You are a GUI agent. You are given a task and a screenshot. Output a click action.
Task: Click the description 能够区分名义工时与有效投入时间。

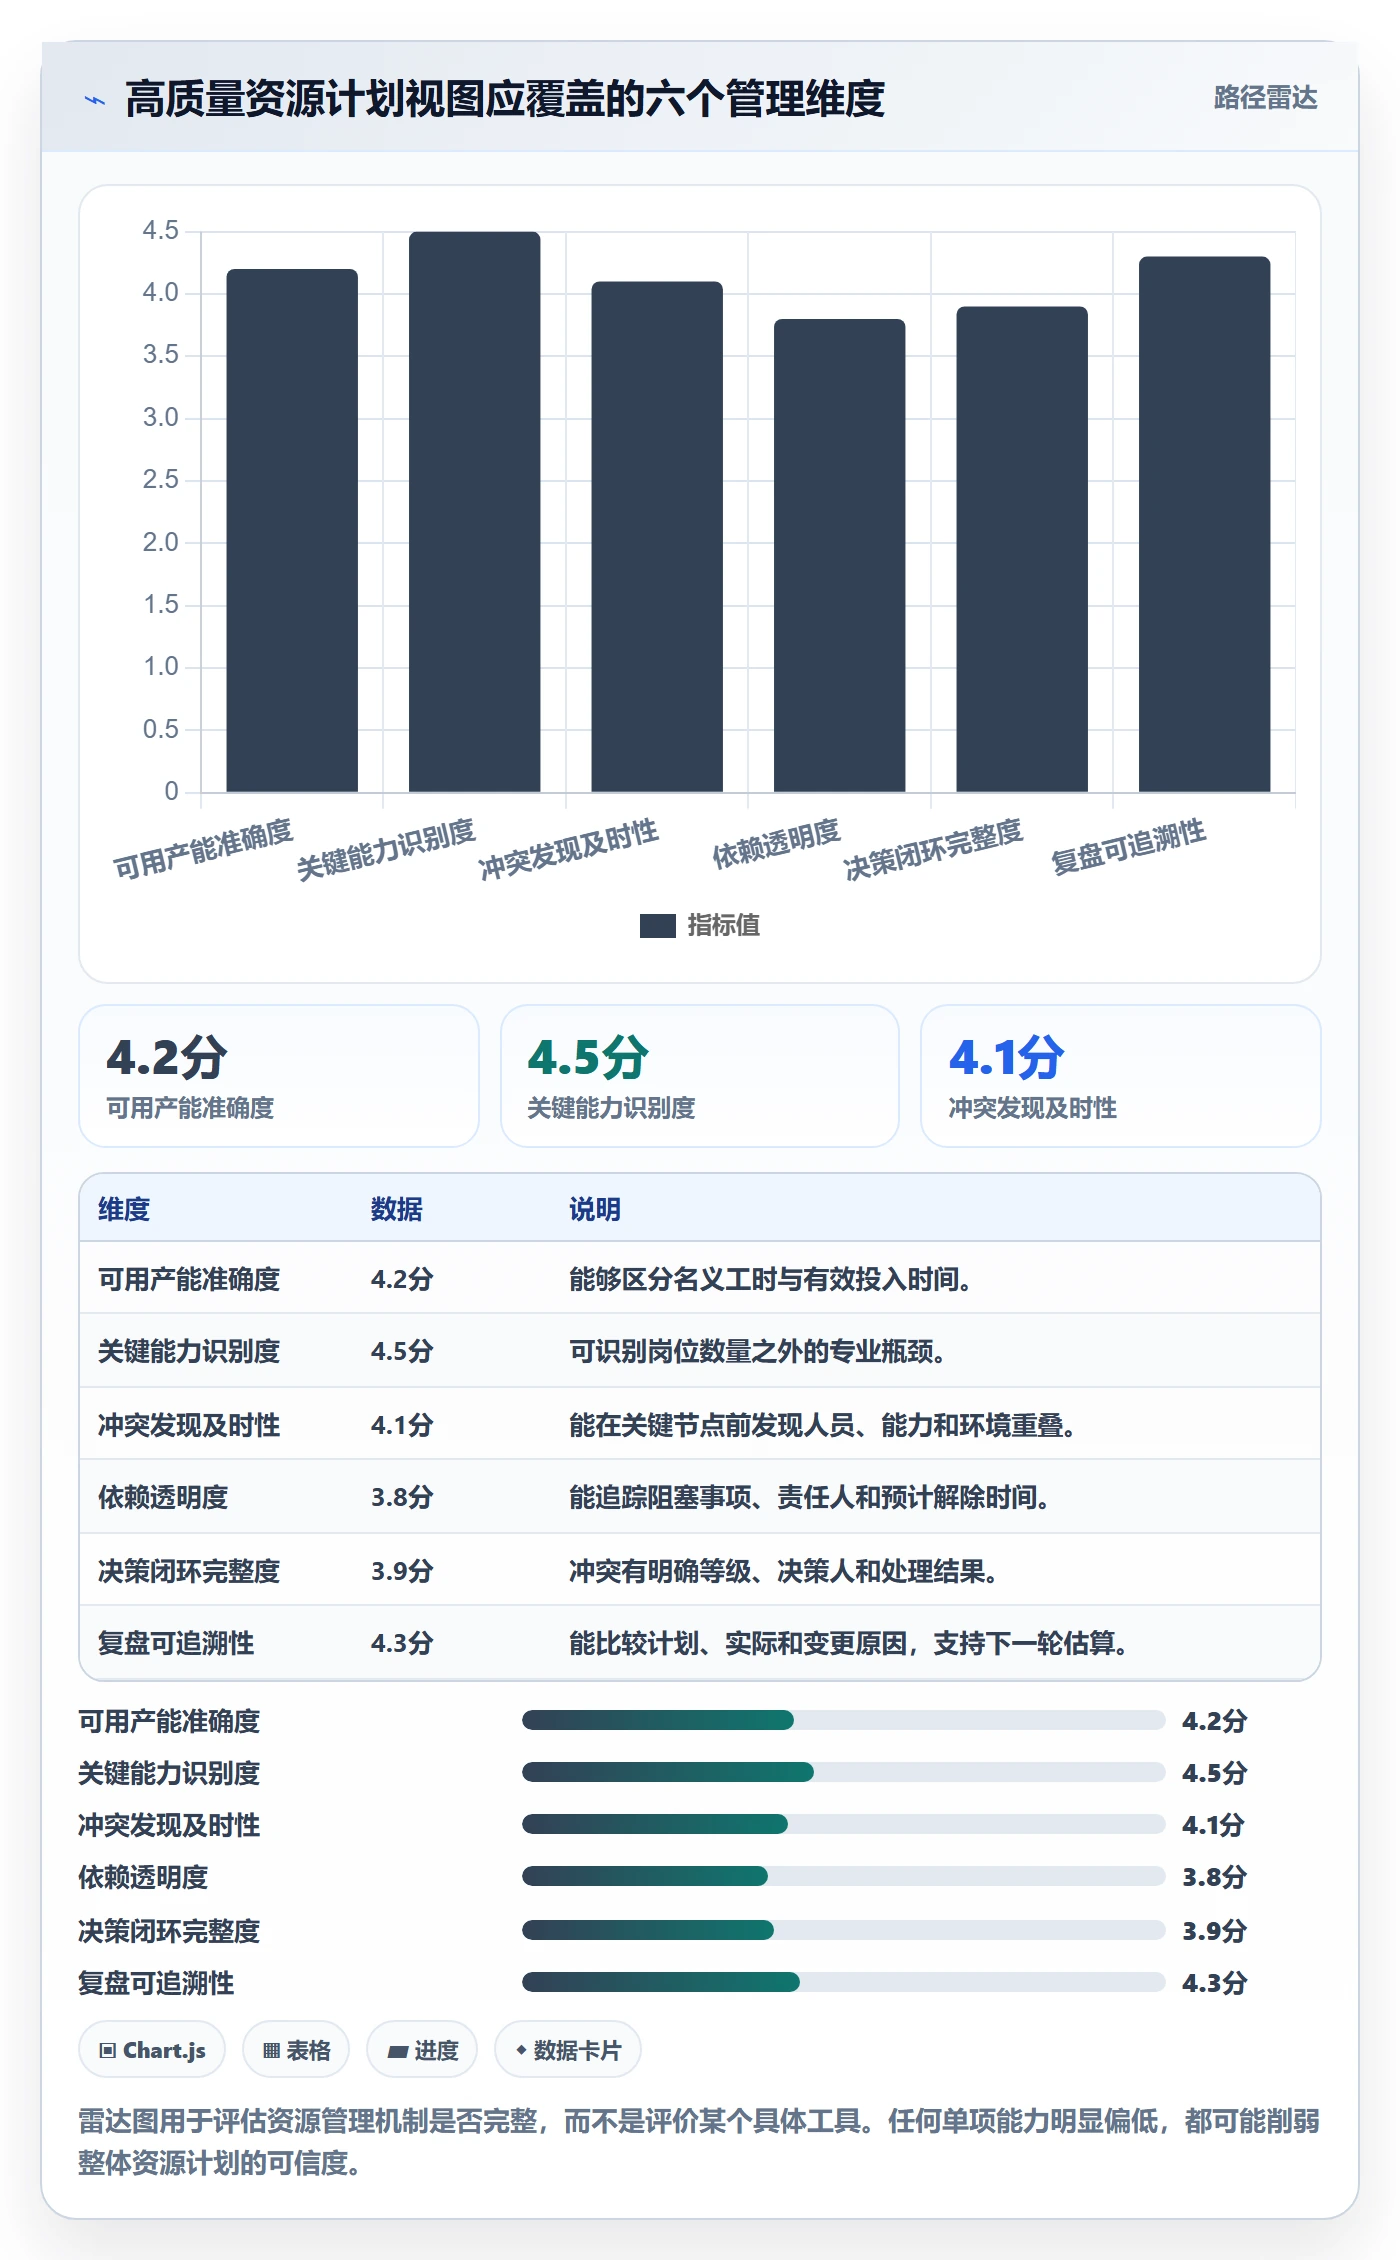[x=771, y=1279]
